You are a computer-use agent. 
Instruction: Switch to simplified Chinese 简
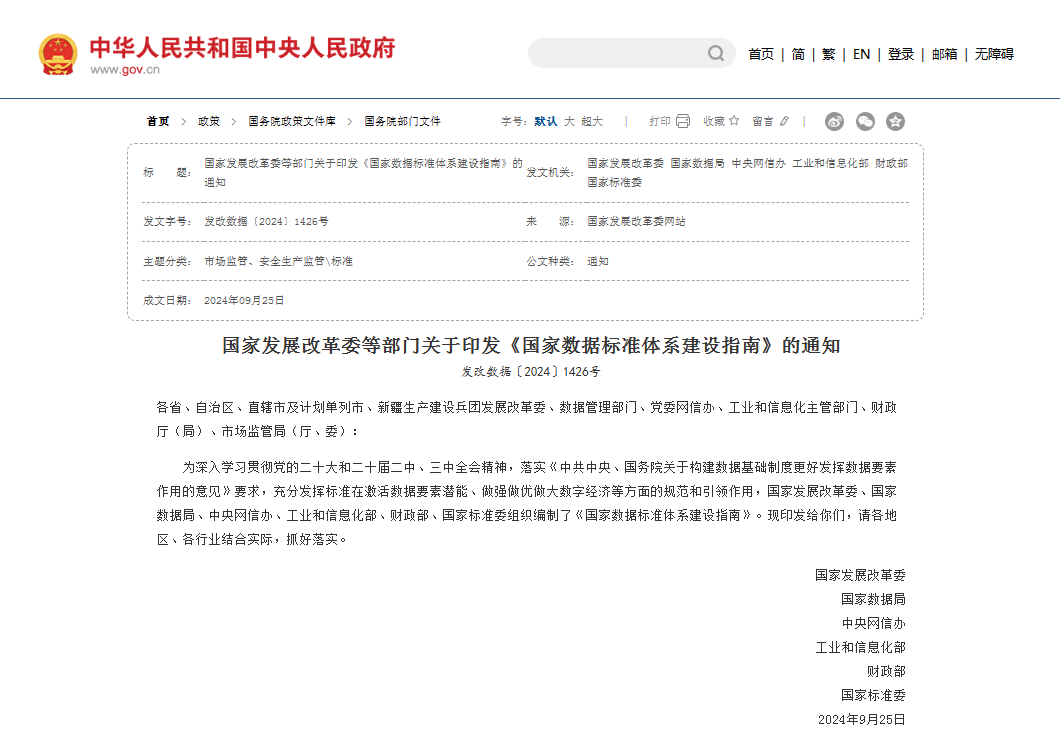click(x=798, y=54)
